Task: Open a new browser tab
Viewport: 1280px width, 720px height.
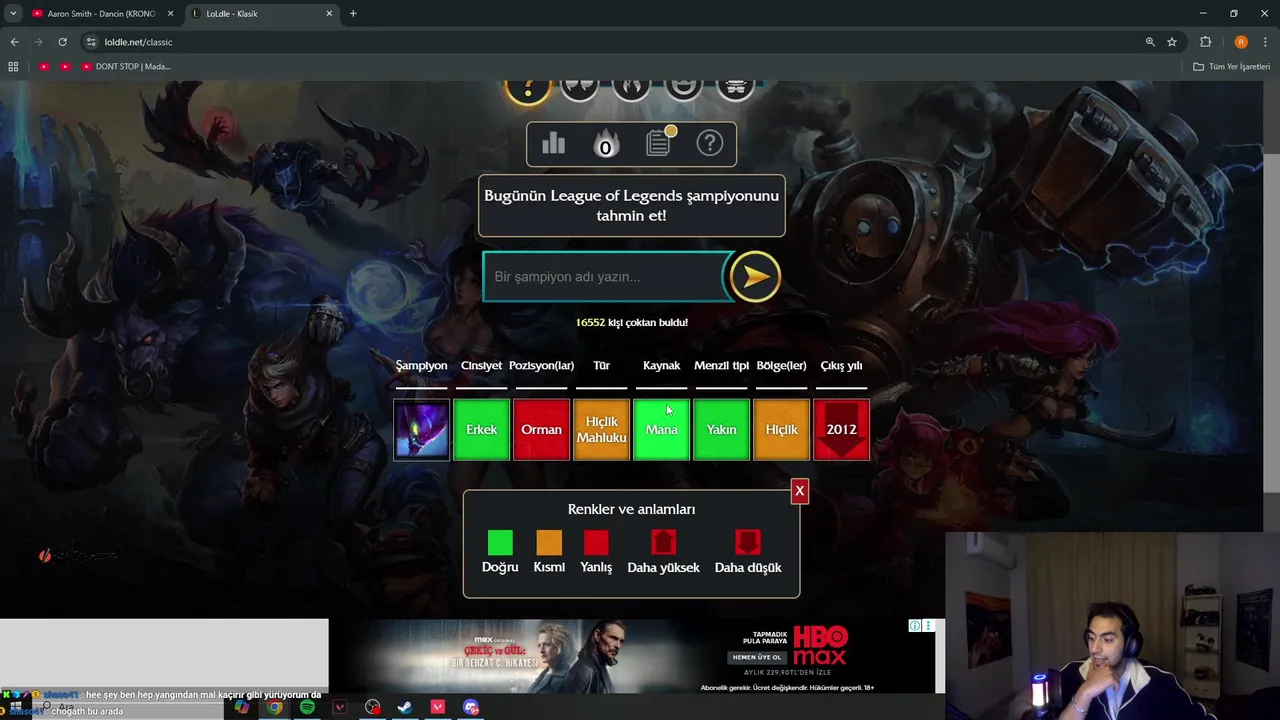Action: pos(353,13)
